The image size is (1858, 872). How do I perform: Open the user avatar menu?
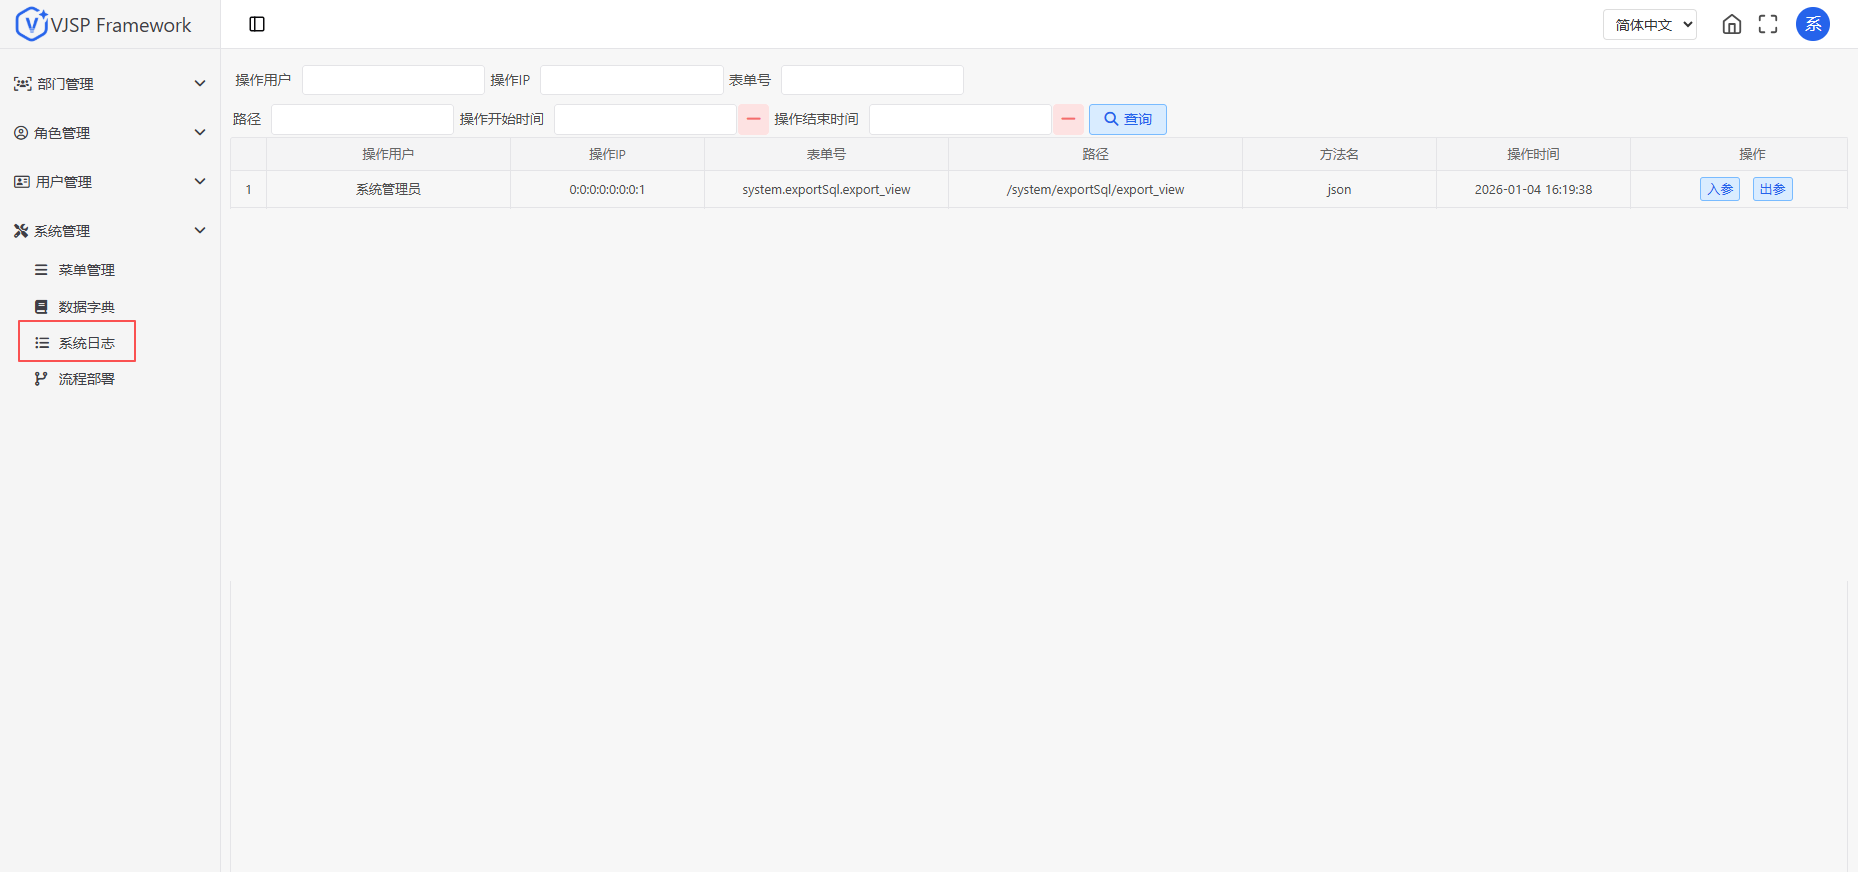pos(1812,24)
